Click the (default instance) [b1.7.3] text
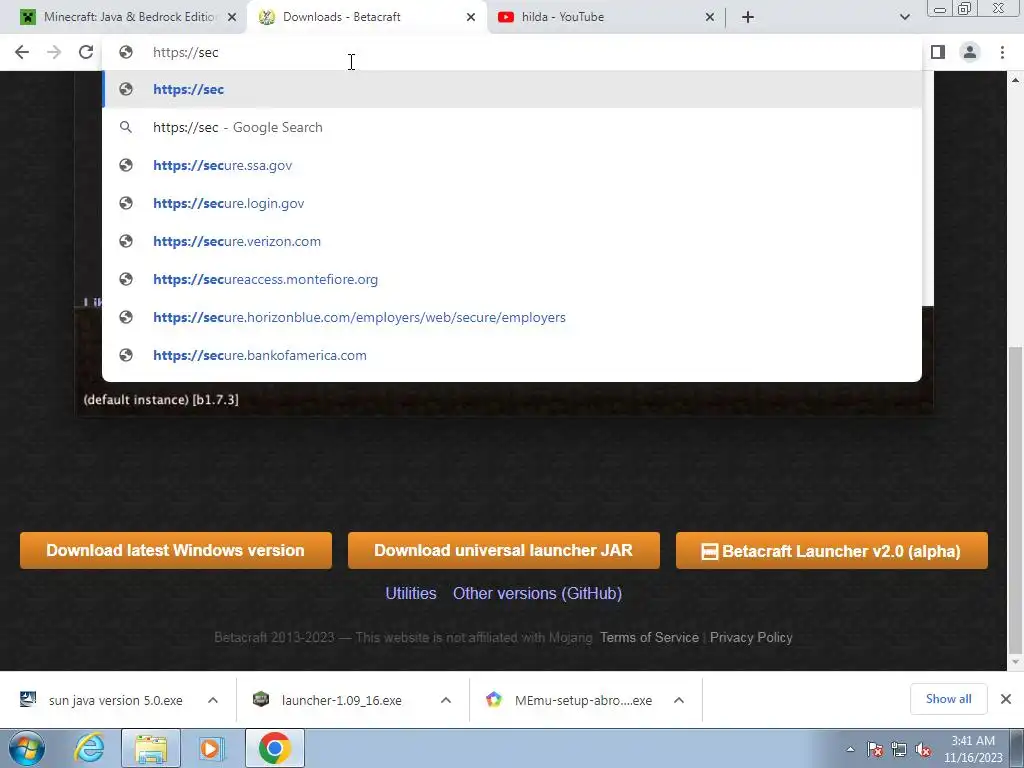This screenshot has width=1024, height=768. click(161, 400)
